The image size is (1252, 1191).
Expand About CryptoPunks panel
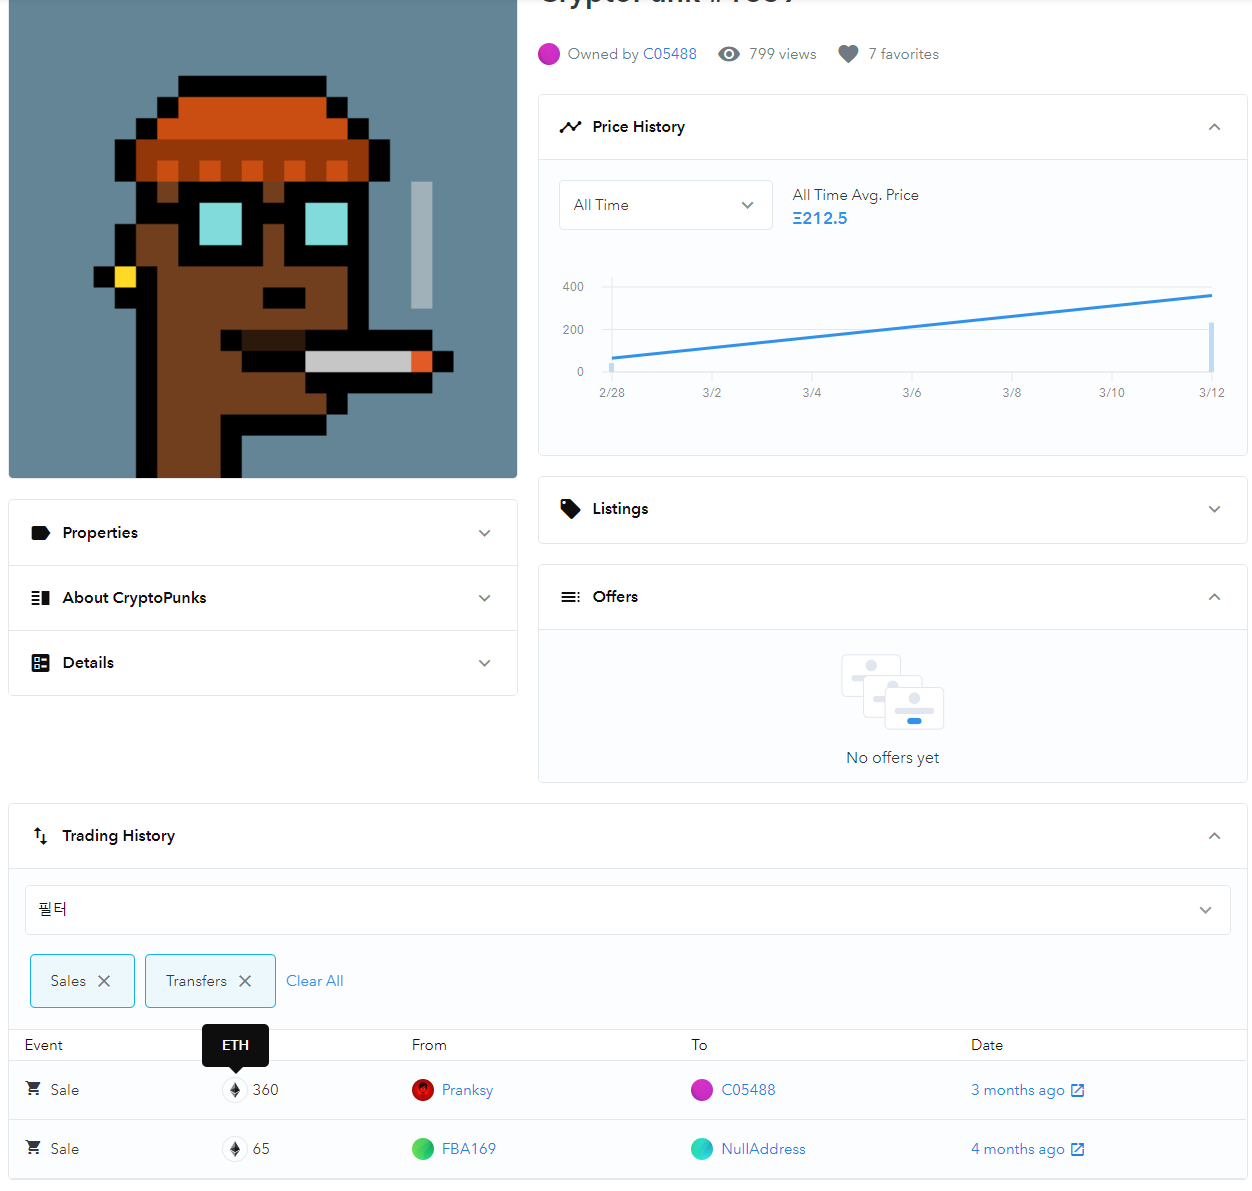click(x=484, y=598)
